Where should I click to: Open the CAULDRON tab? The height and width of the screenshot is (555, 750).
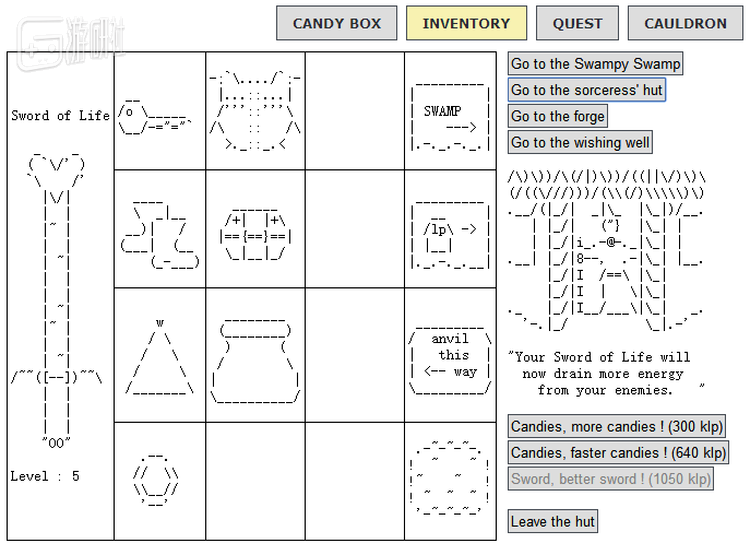[685, 23]
